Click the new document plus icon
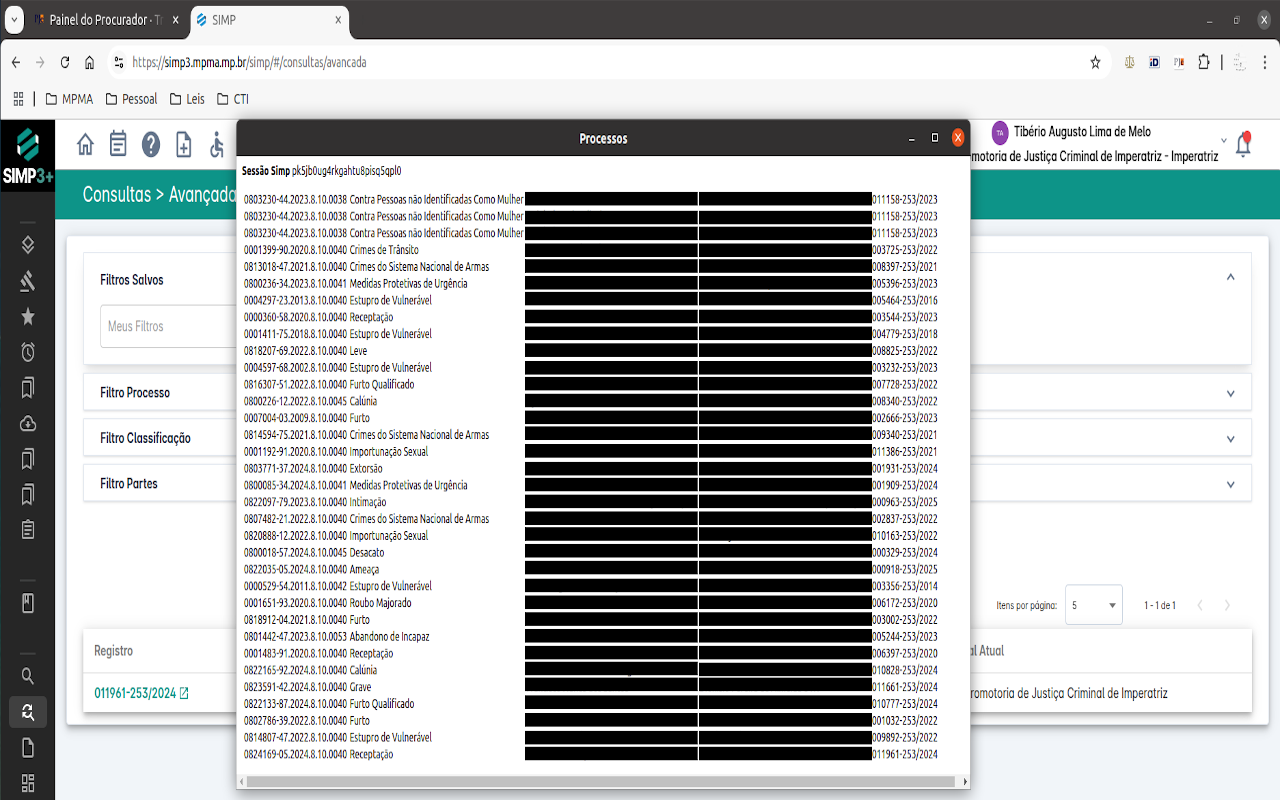Image resolution: width=1280 pixels, height=800 pixels. (184, 145)
